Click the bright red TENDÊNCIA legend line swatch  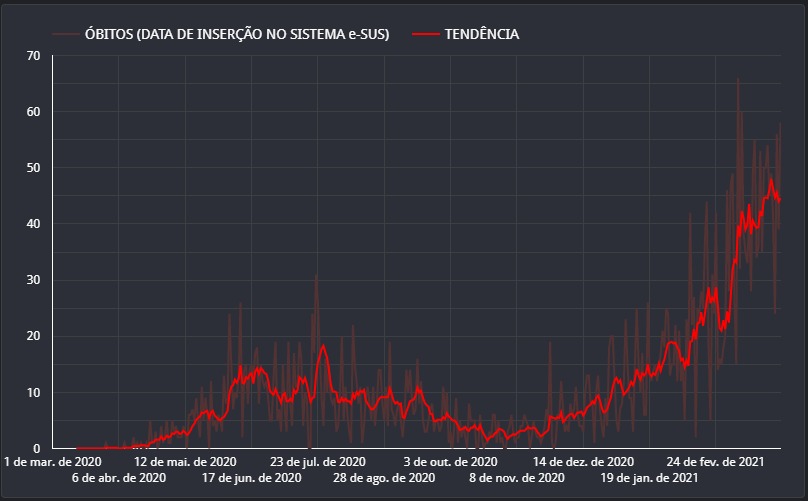coord(425,34)
